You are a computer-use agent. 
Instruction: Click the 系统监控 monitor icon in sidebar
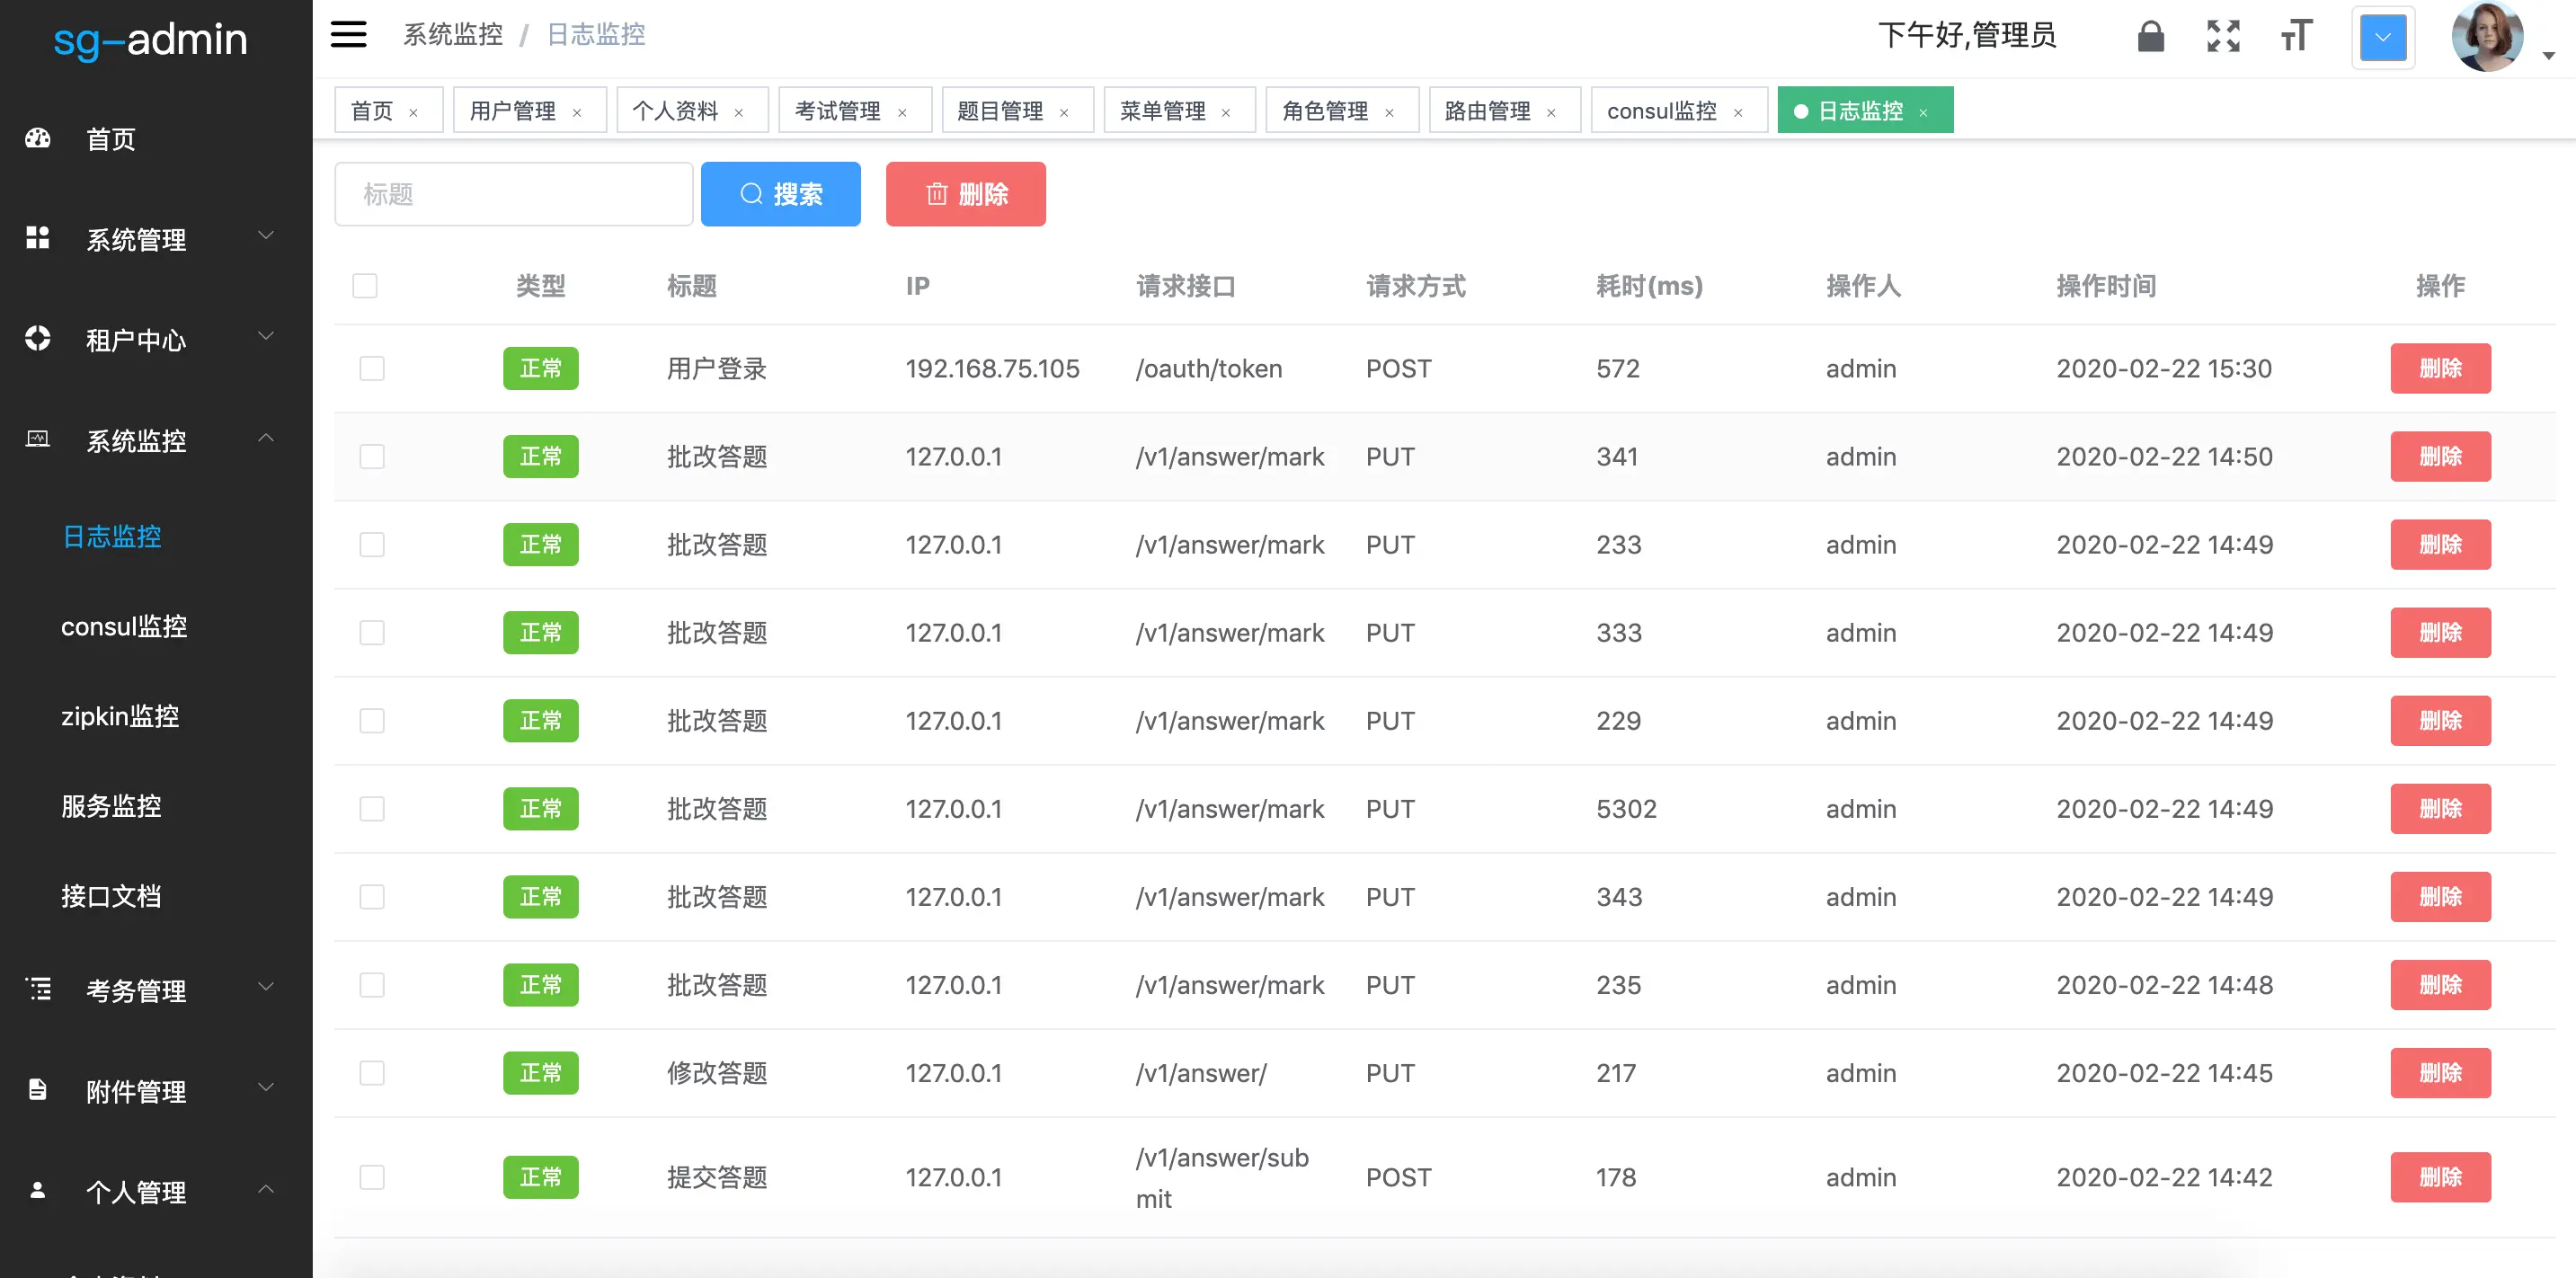[37, 439]
